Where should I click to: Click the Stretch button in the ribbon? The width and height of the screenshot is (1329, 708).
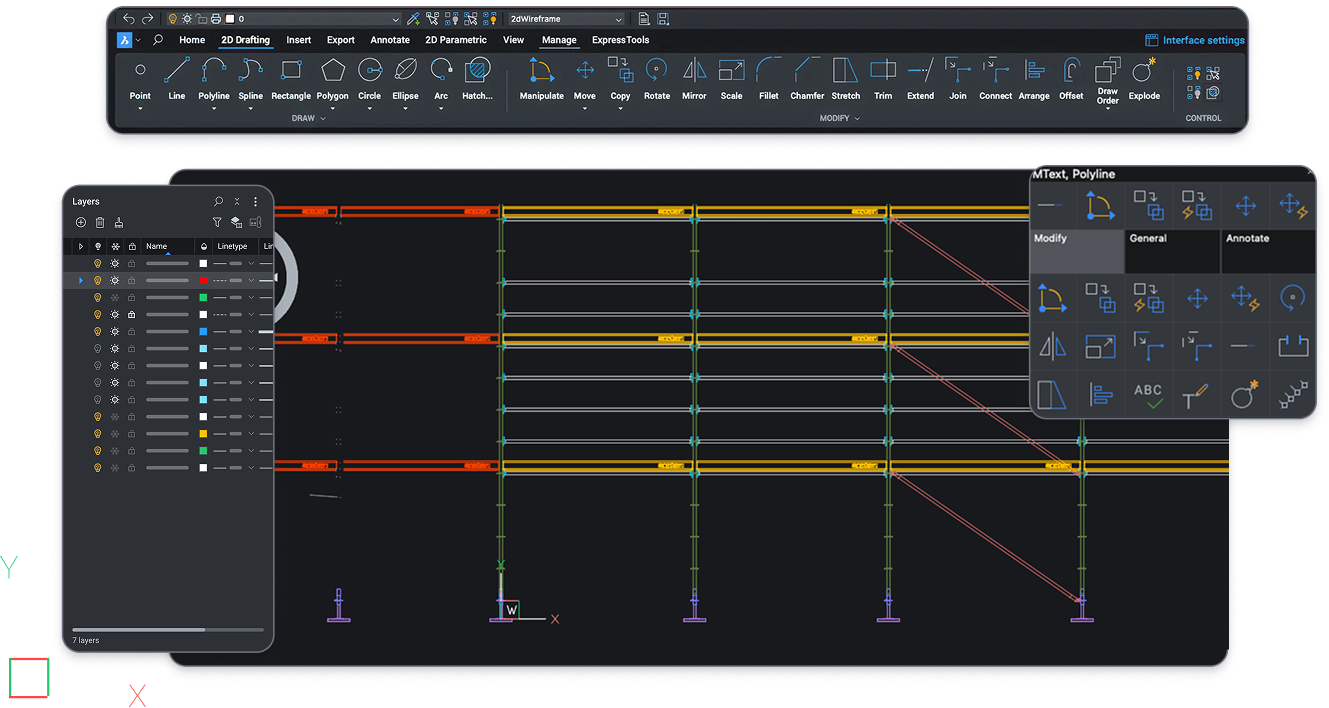846,78
